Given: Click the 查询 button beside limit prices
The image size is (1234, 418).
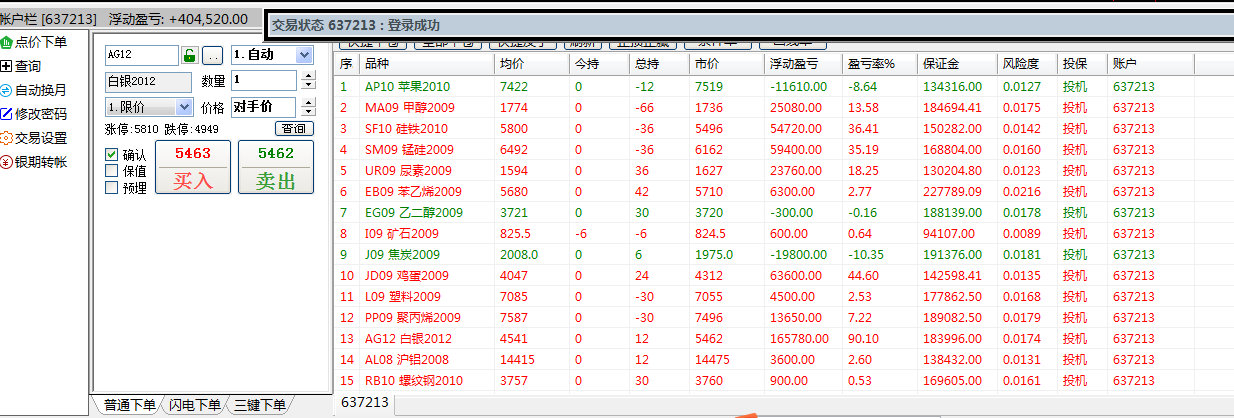Looking at the screenshot, I should click(x=294, y=129).
